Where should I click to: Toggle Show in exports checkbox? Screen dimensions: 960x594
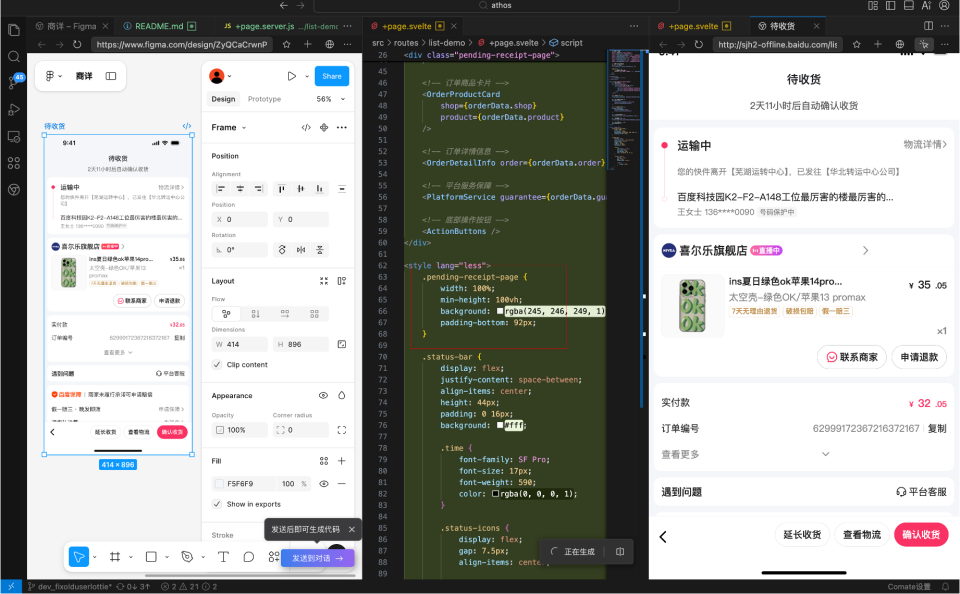point(217,504)
